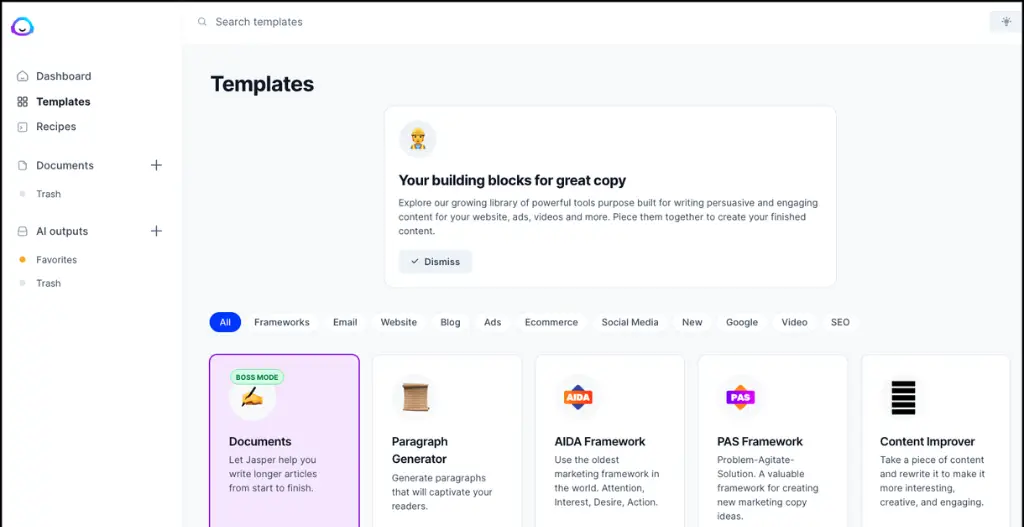1024x527 pixels.
Task: Click the plus icon beside AI outputs
Action: pyautogui.click(x=156, y=231)
